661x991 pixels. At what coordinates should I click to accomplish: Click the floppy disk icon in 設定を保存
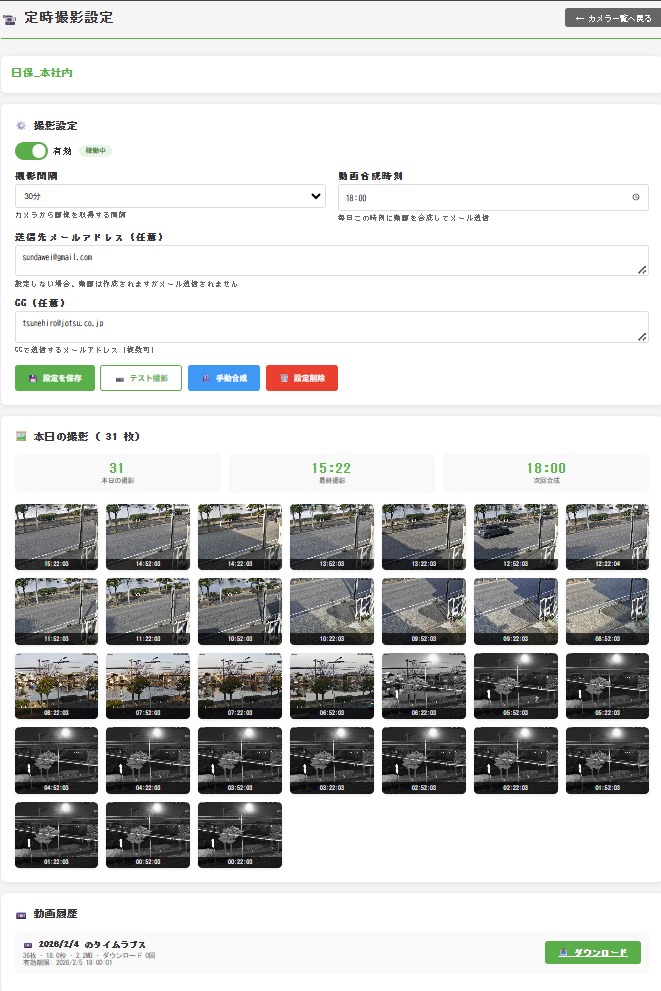pyautogui.click(x=33, y=378)
